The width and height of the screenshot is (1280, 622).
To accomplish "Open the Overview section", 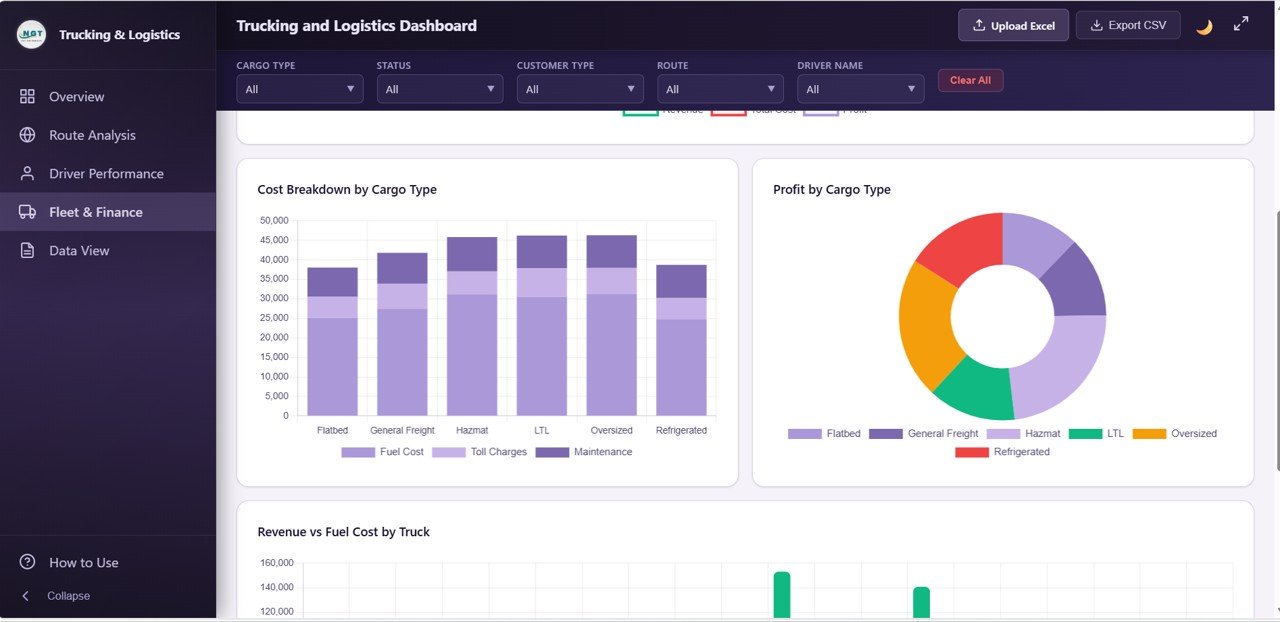I will (75, 96).
